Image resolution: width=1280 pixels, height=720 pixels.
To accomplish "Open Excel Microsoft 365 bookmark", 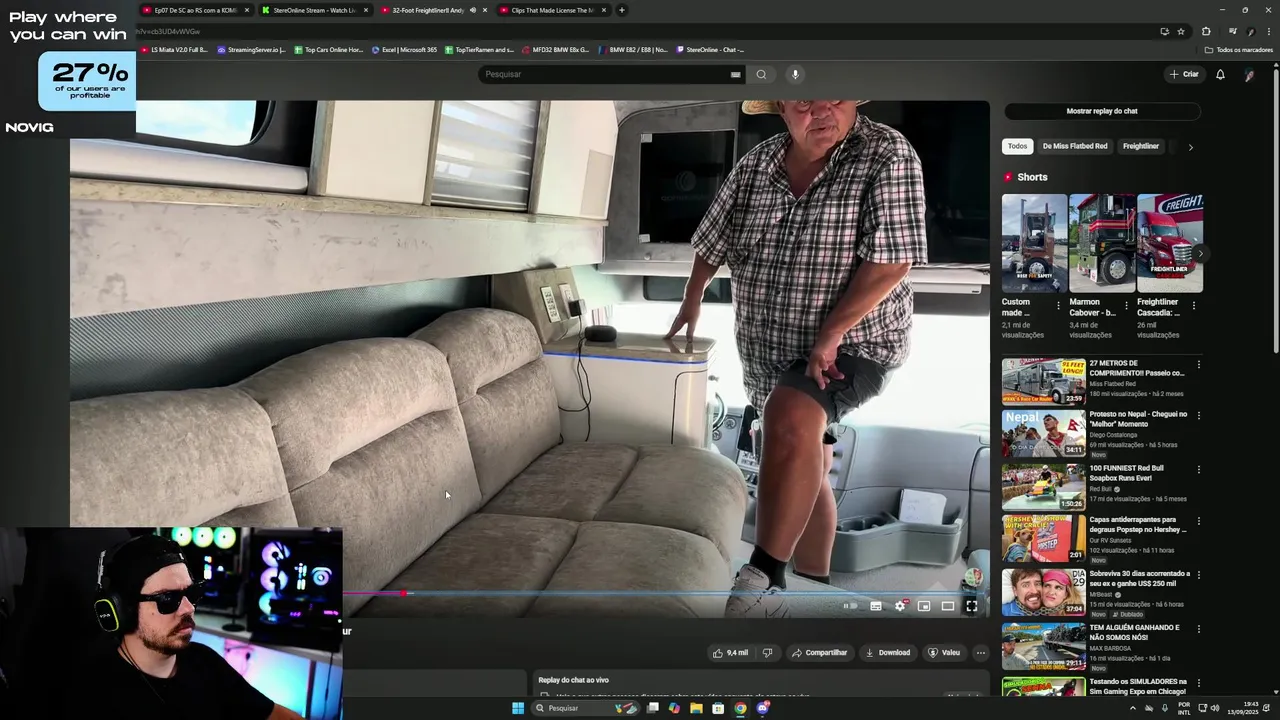I will click(404, 49).
